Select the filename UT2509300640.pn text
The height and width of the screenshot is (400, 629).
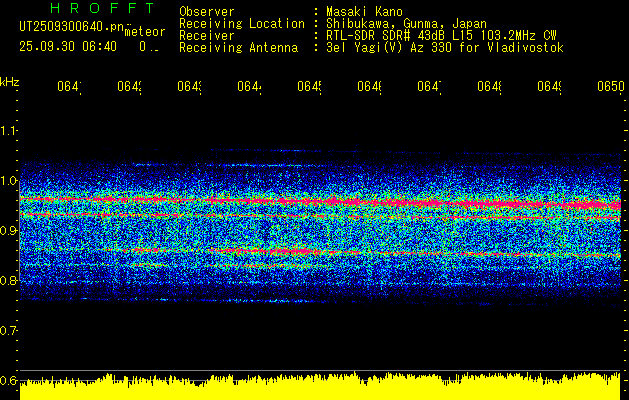click(x=72, y=27)
